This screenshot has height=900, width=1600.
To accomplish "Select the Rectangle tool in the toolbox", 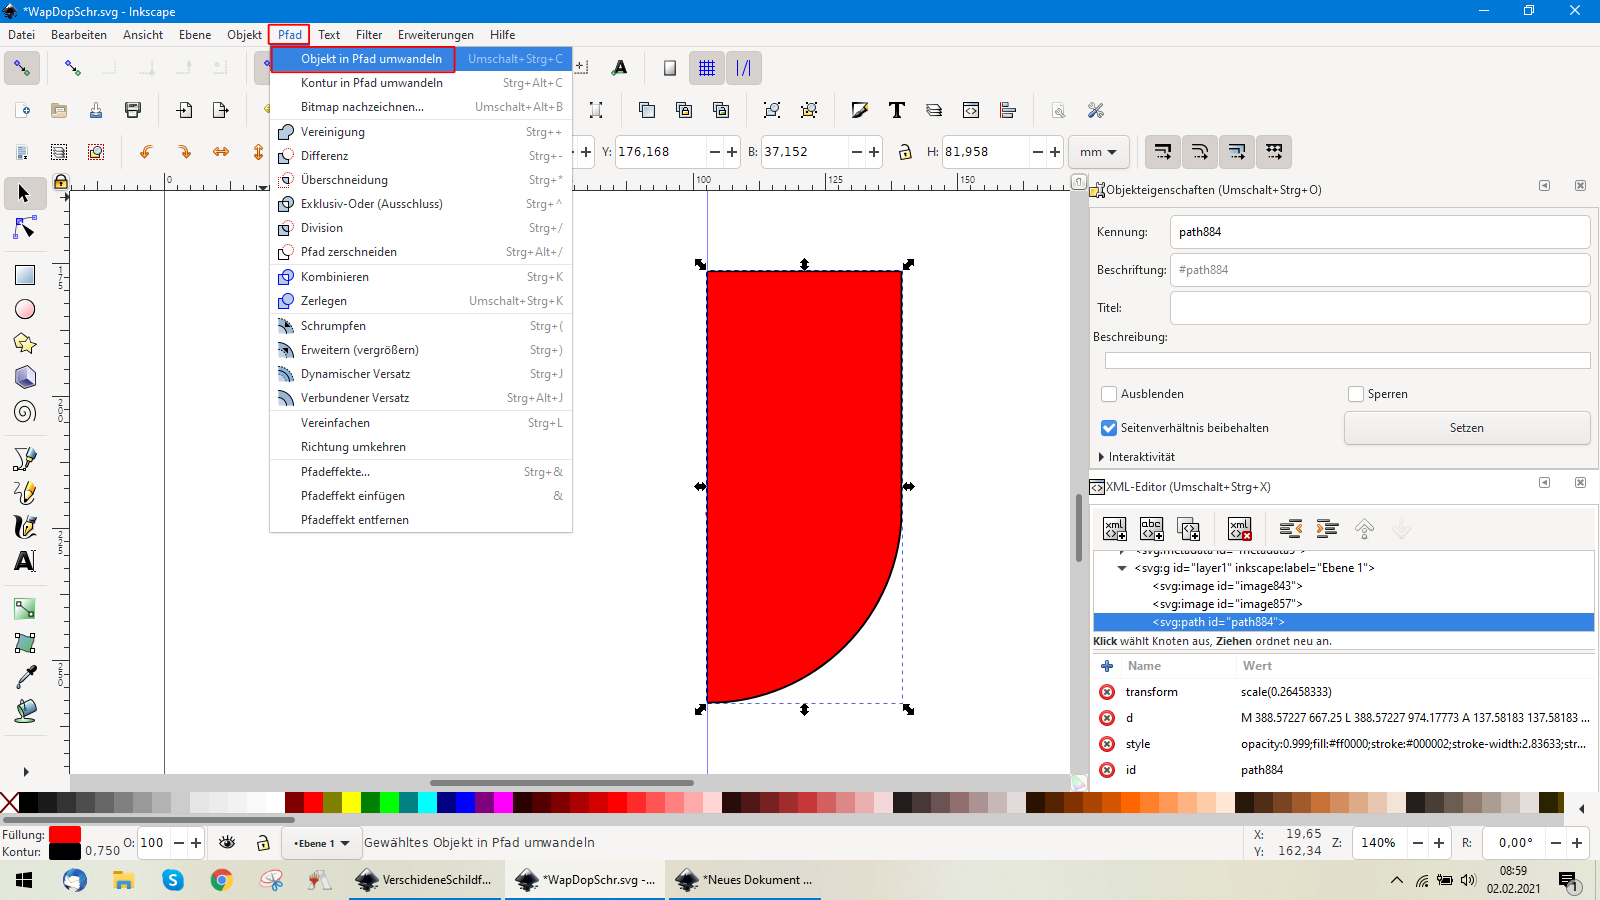I will click(x=25, y=275).
